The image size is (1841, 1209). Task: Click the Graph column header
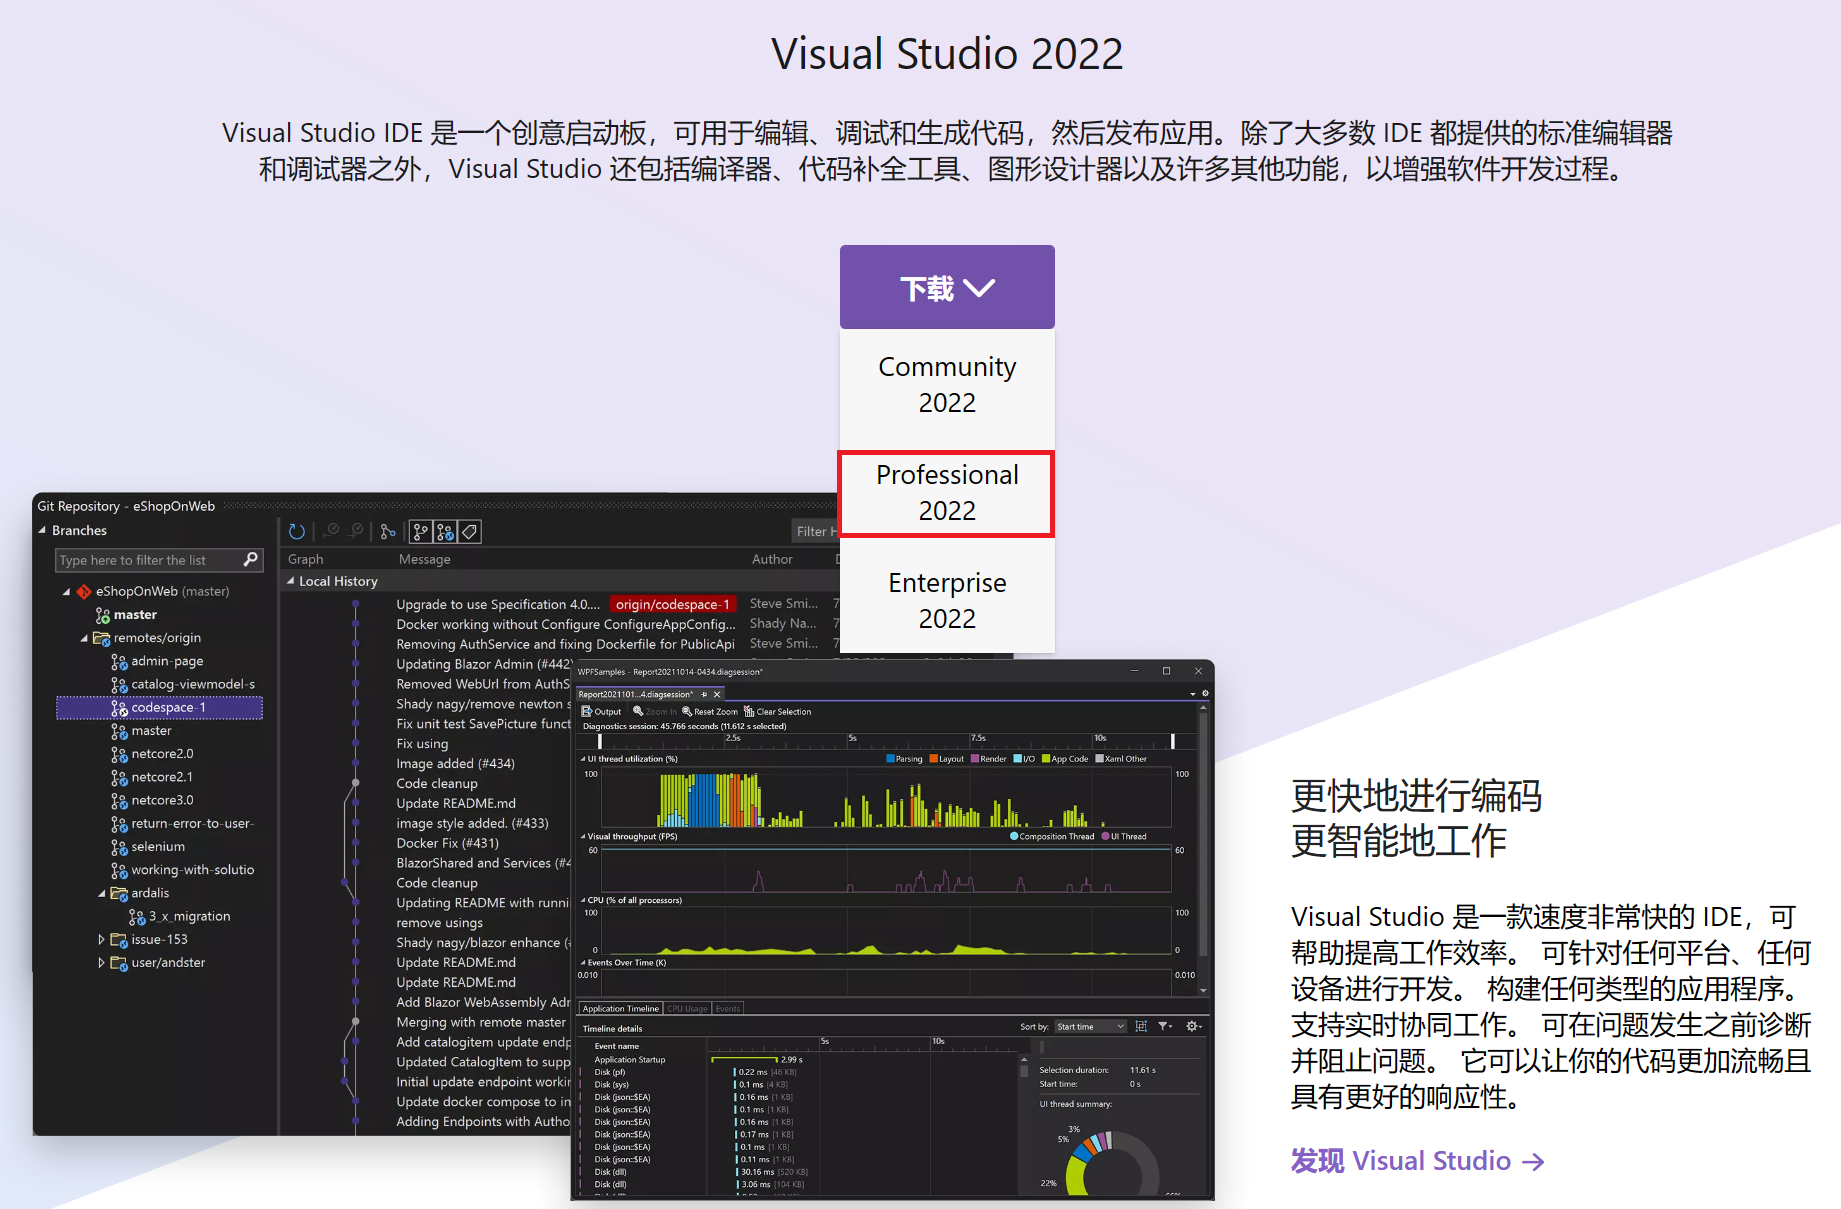click(306, 559)
